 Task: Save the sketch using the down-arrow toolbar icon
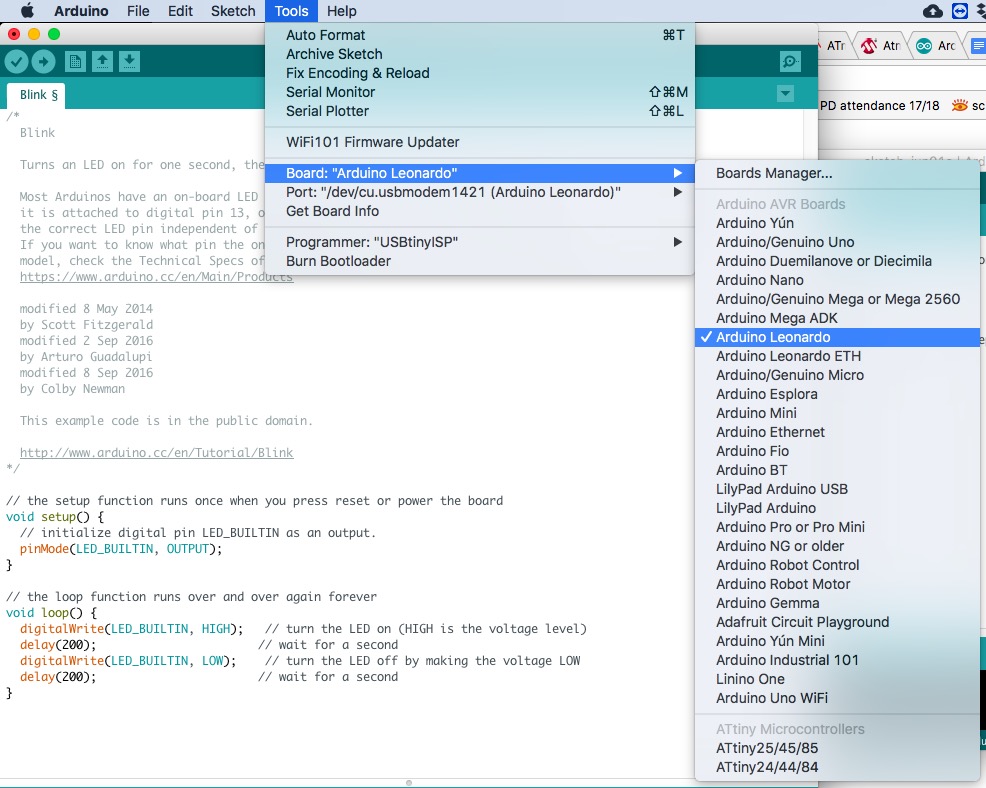[x=130, y=61]
